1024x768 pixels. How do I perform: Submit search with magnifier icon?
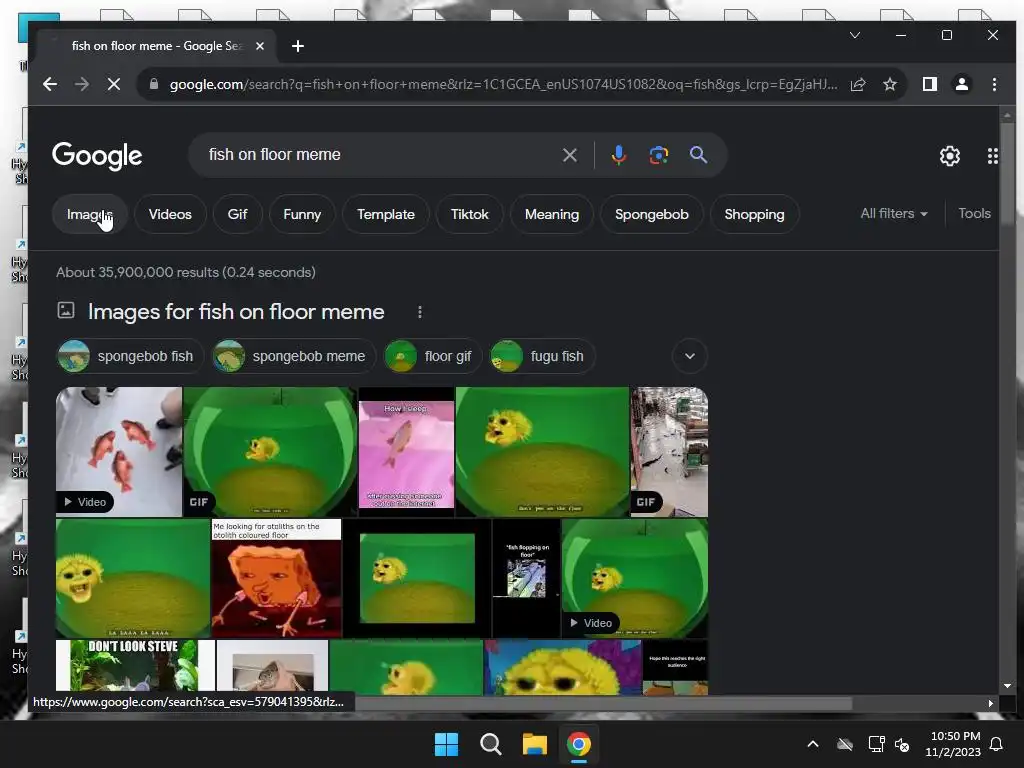tap(698, 155)
